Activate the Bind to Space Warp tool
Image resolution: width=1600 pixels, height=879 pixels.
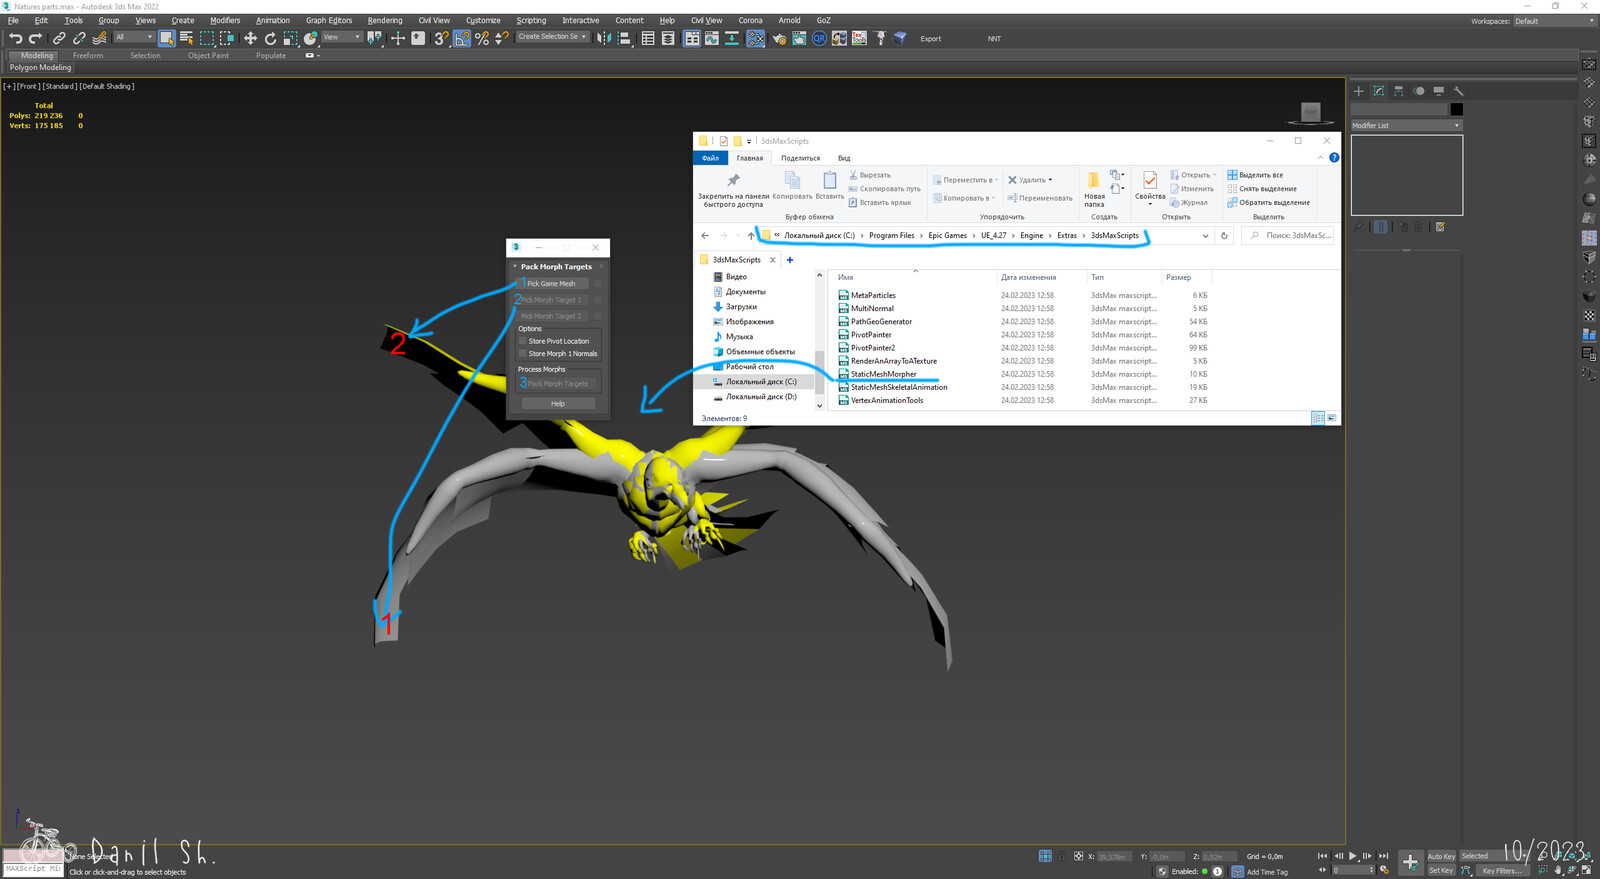coord(99,38)
